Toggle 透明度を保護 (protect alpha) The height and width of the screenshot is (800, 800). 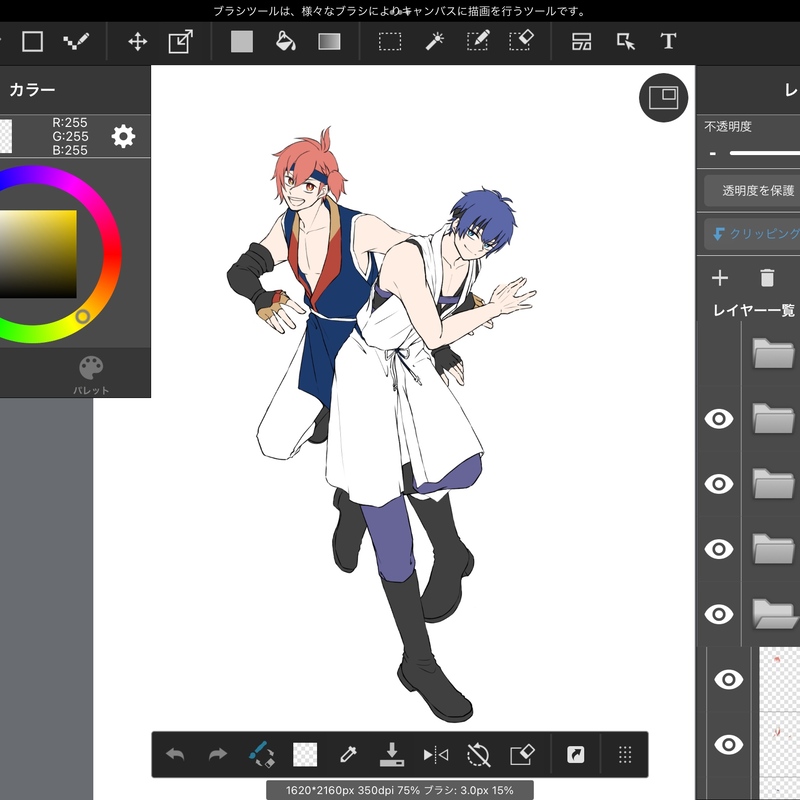click(x=753, y=191)
